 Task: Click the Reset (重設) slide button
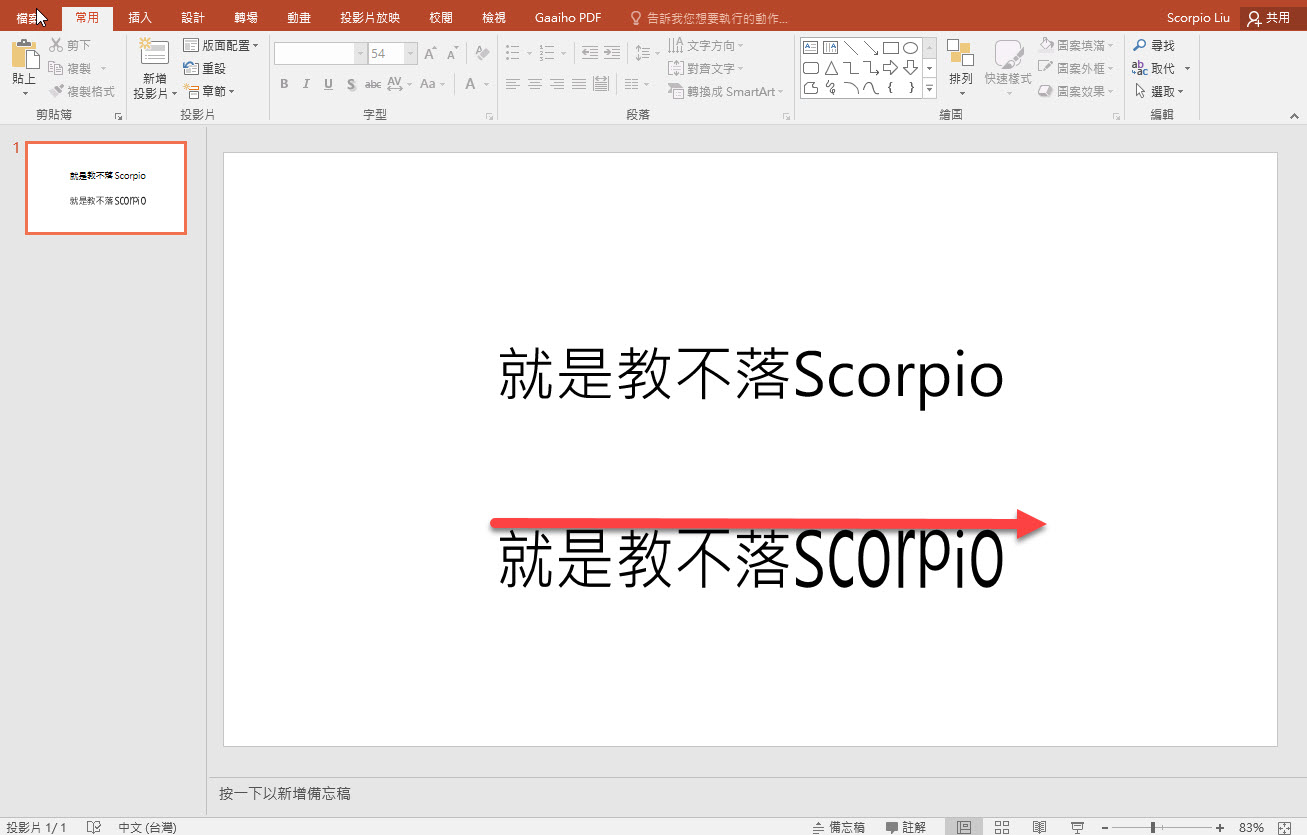(205, 68)
